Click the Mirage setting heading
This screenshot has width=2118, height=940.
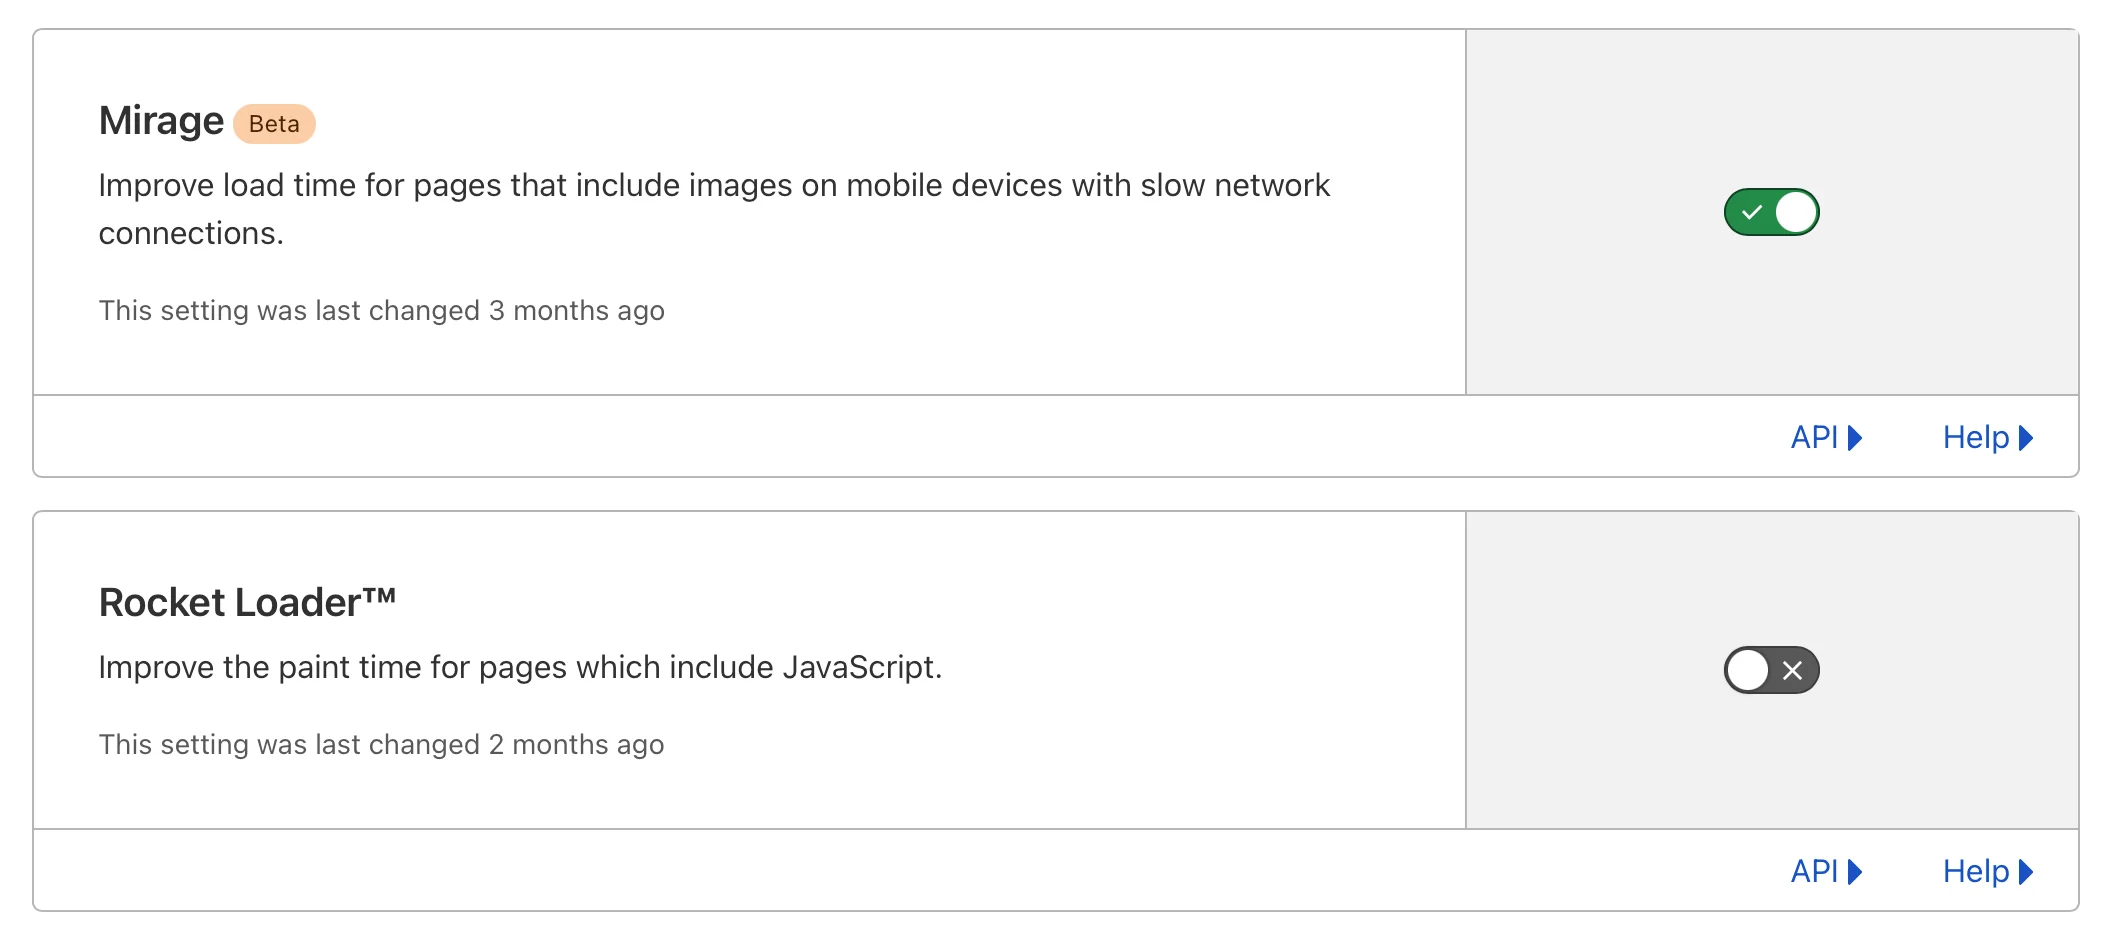point(161,121)
